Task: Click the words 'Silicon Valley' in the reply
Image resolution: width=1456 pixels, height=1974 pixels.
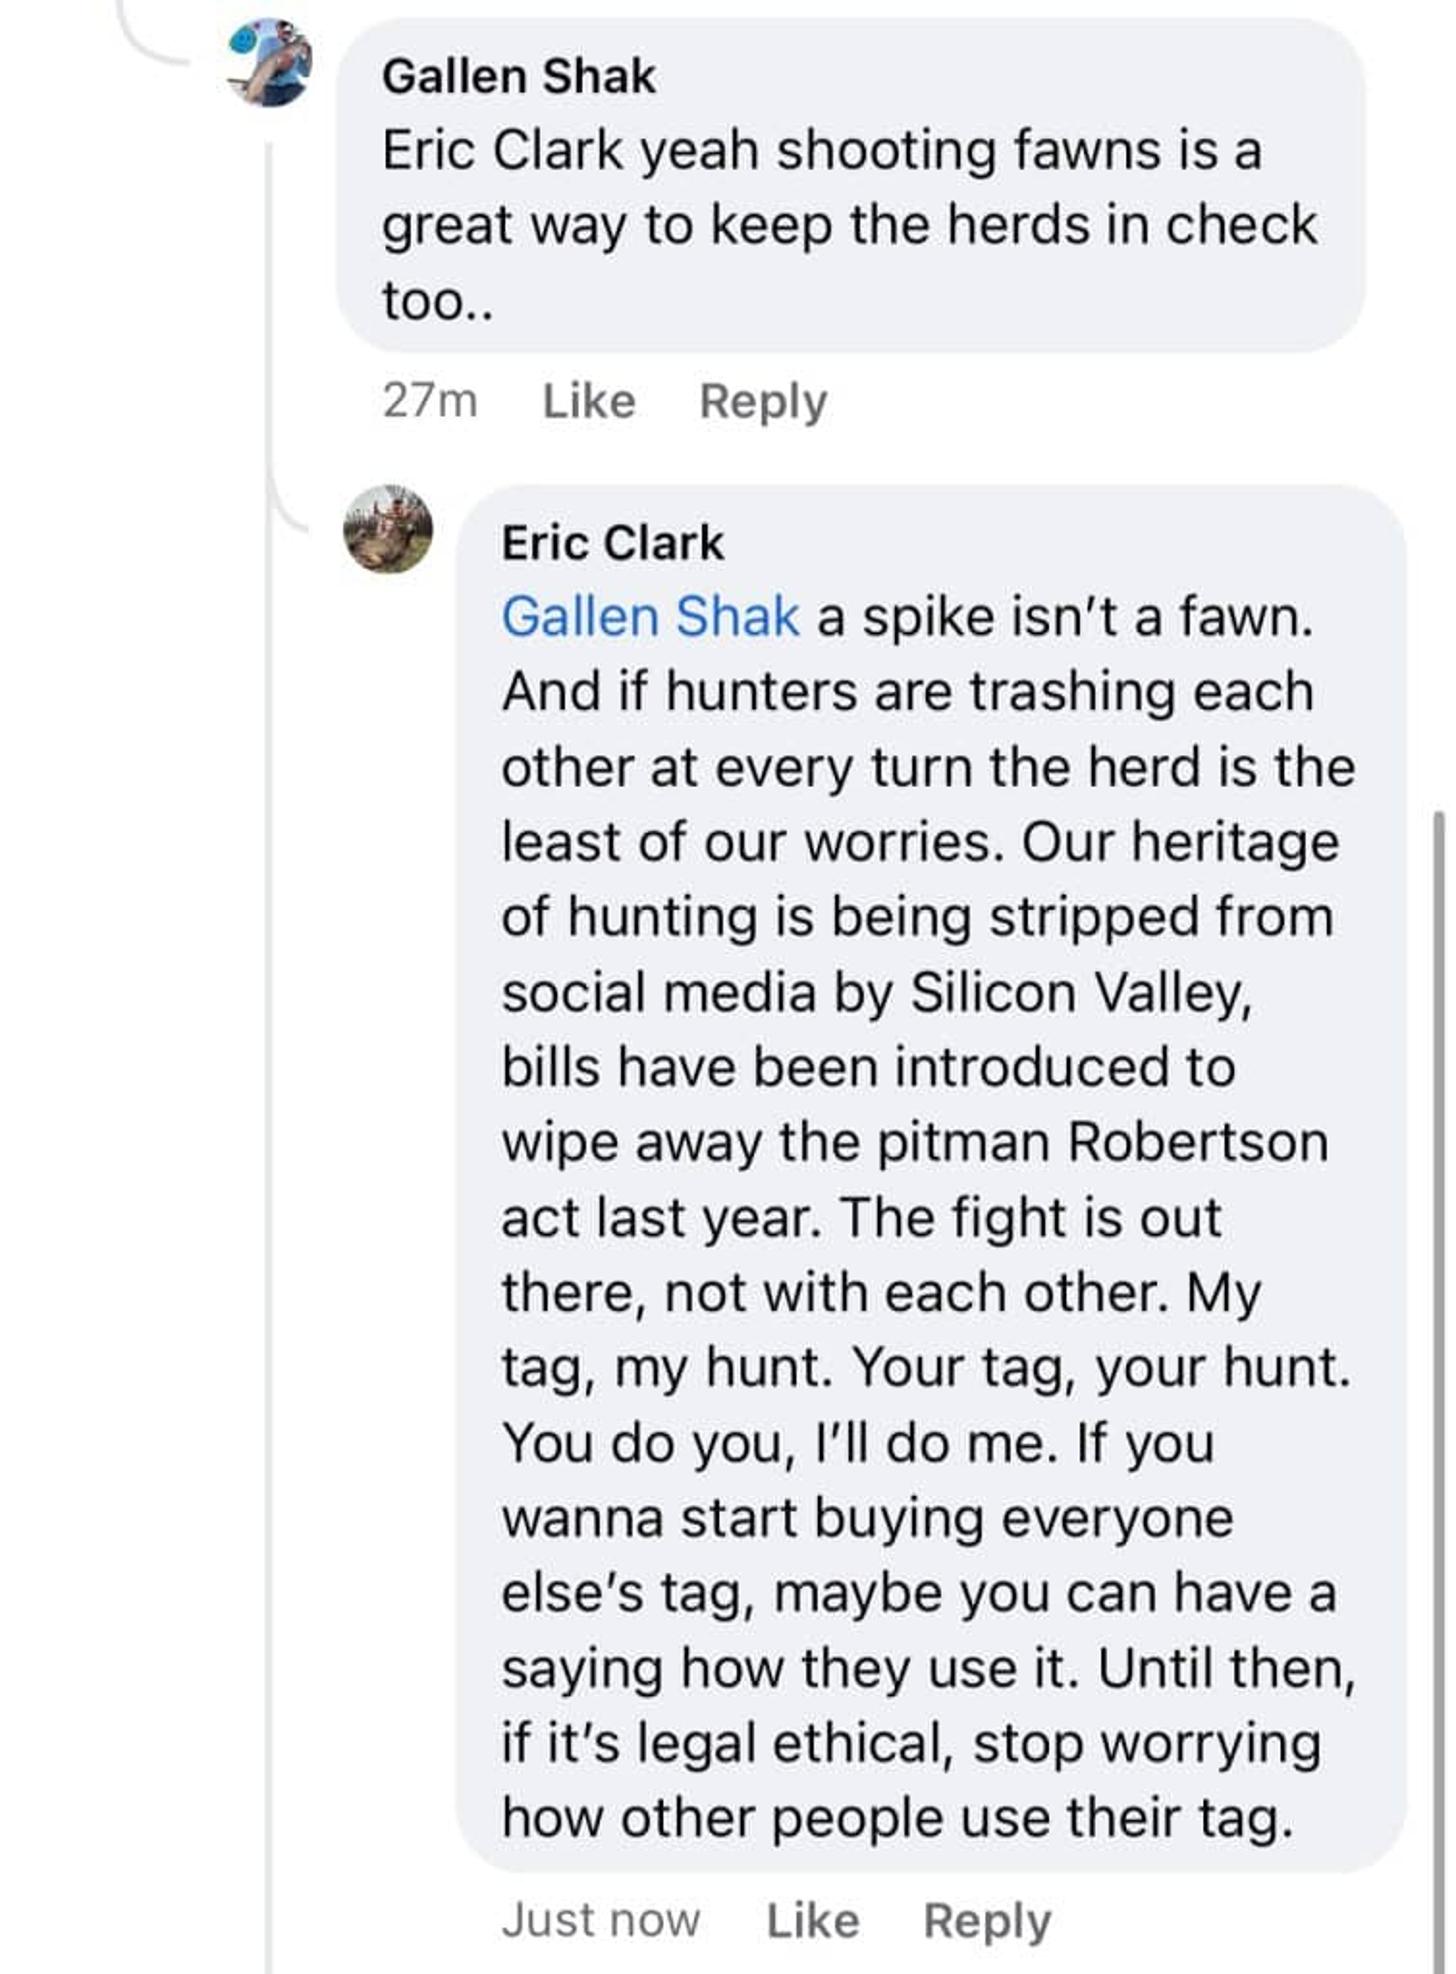Action: click(x=1080, y=993)
